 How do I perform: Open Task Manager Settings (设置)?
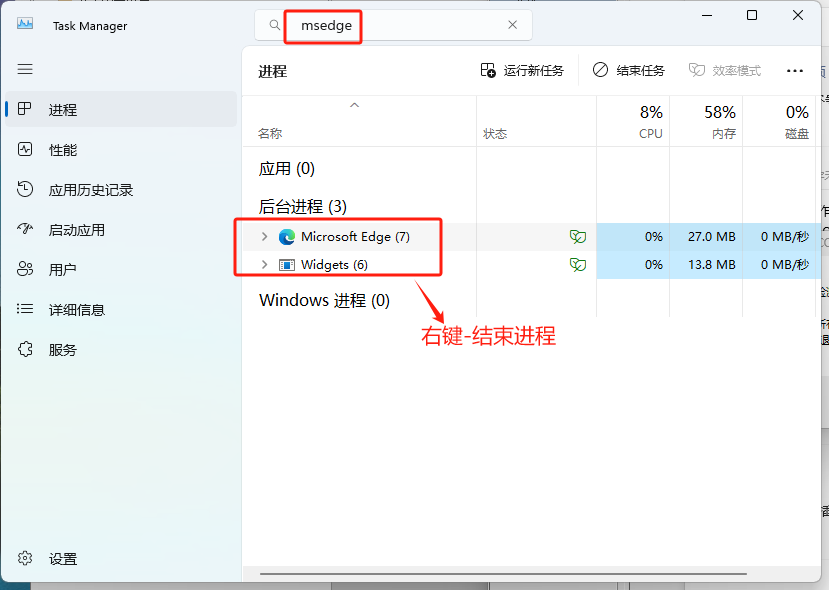tap(62, 559)
